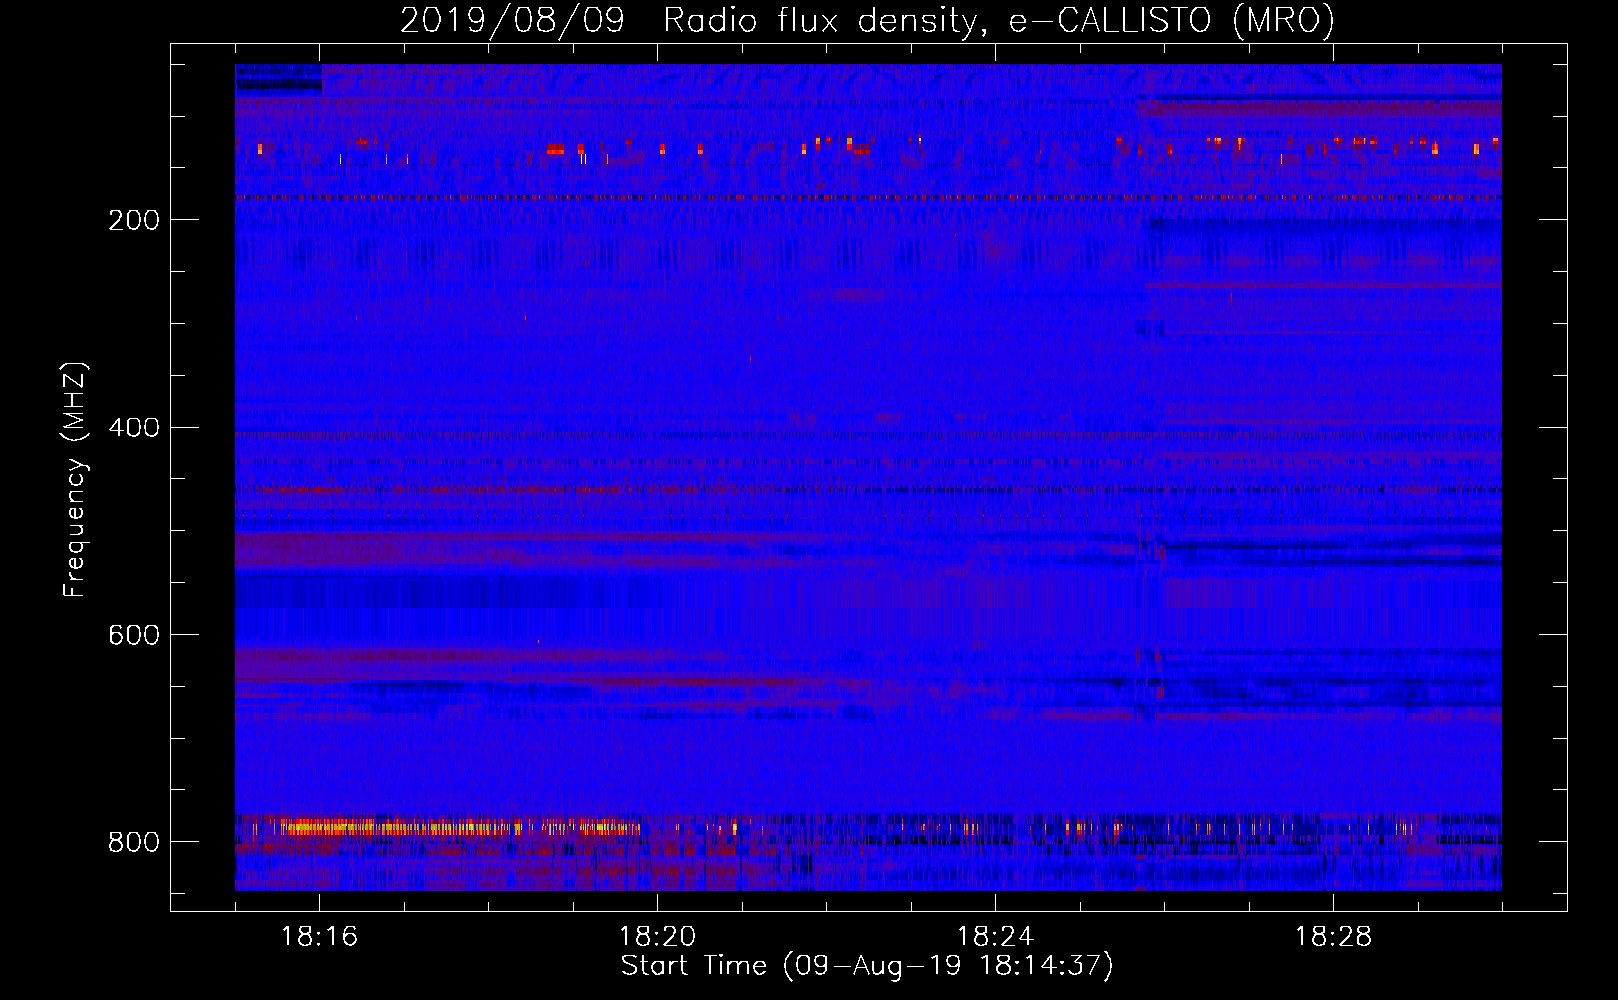Click the 800 frequency tick label

[133, 843]
